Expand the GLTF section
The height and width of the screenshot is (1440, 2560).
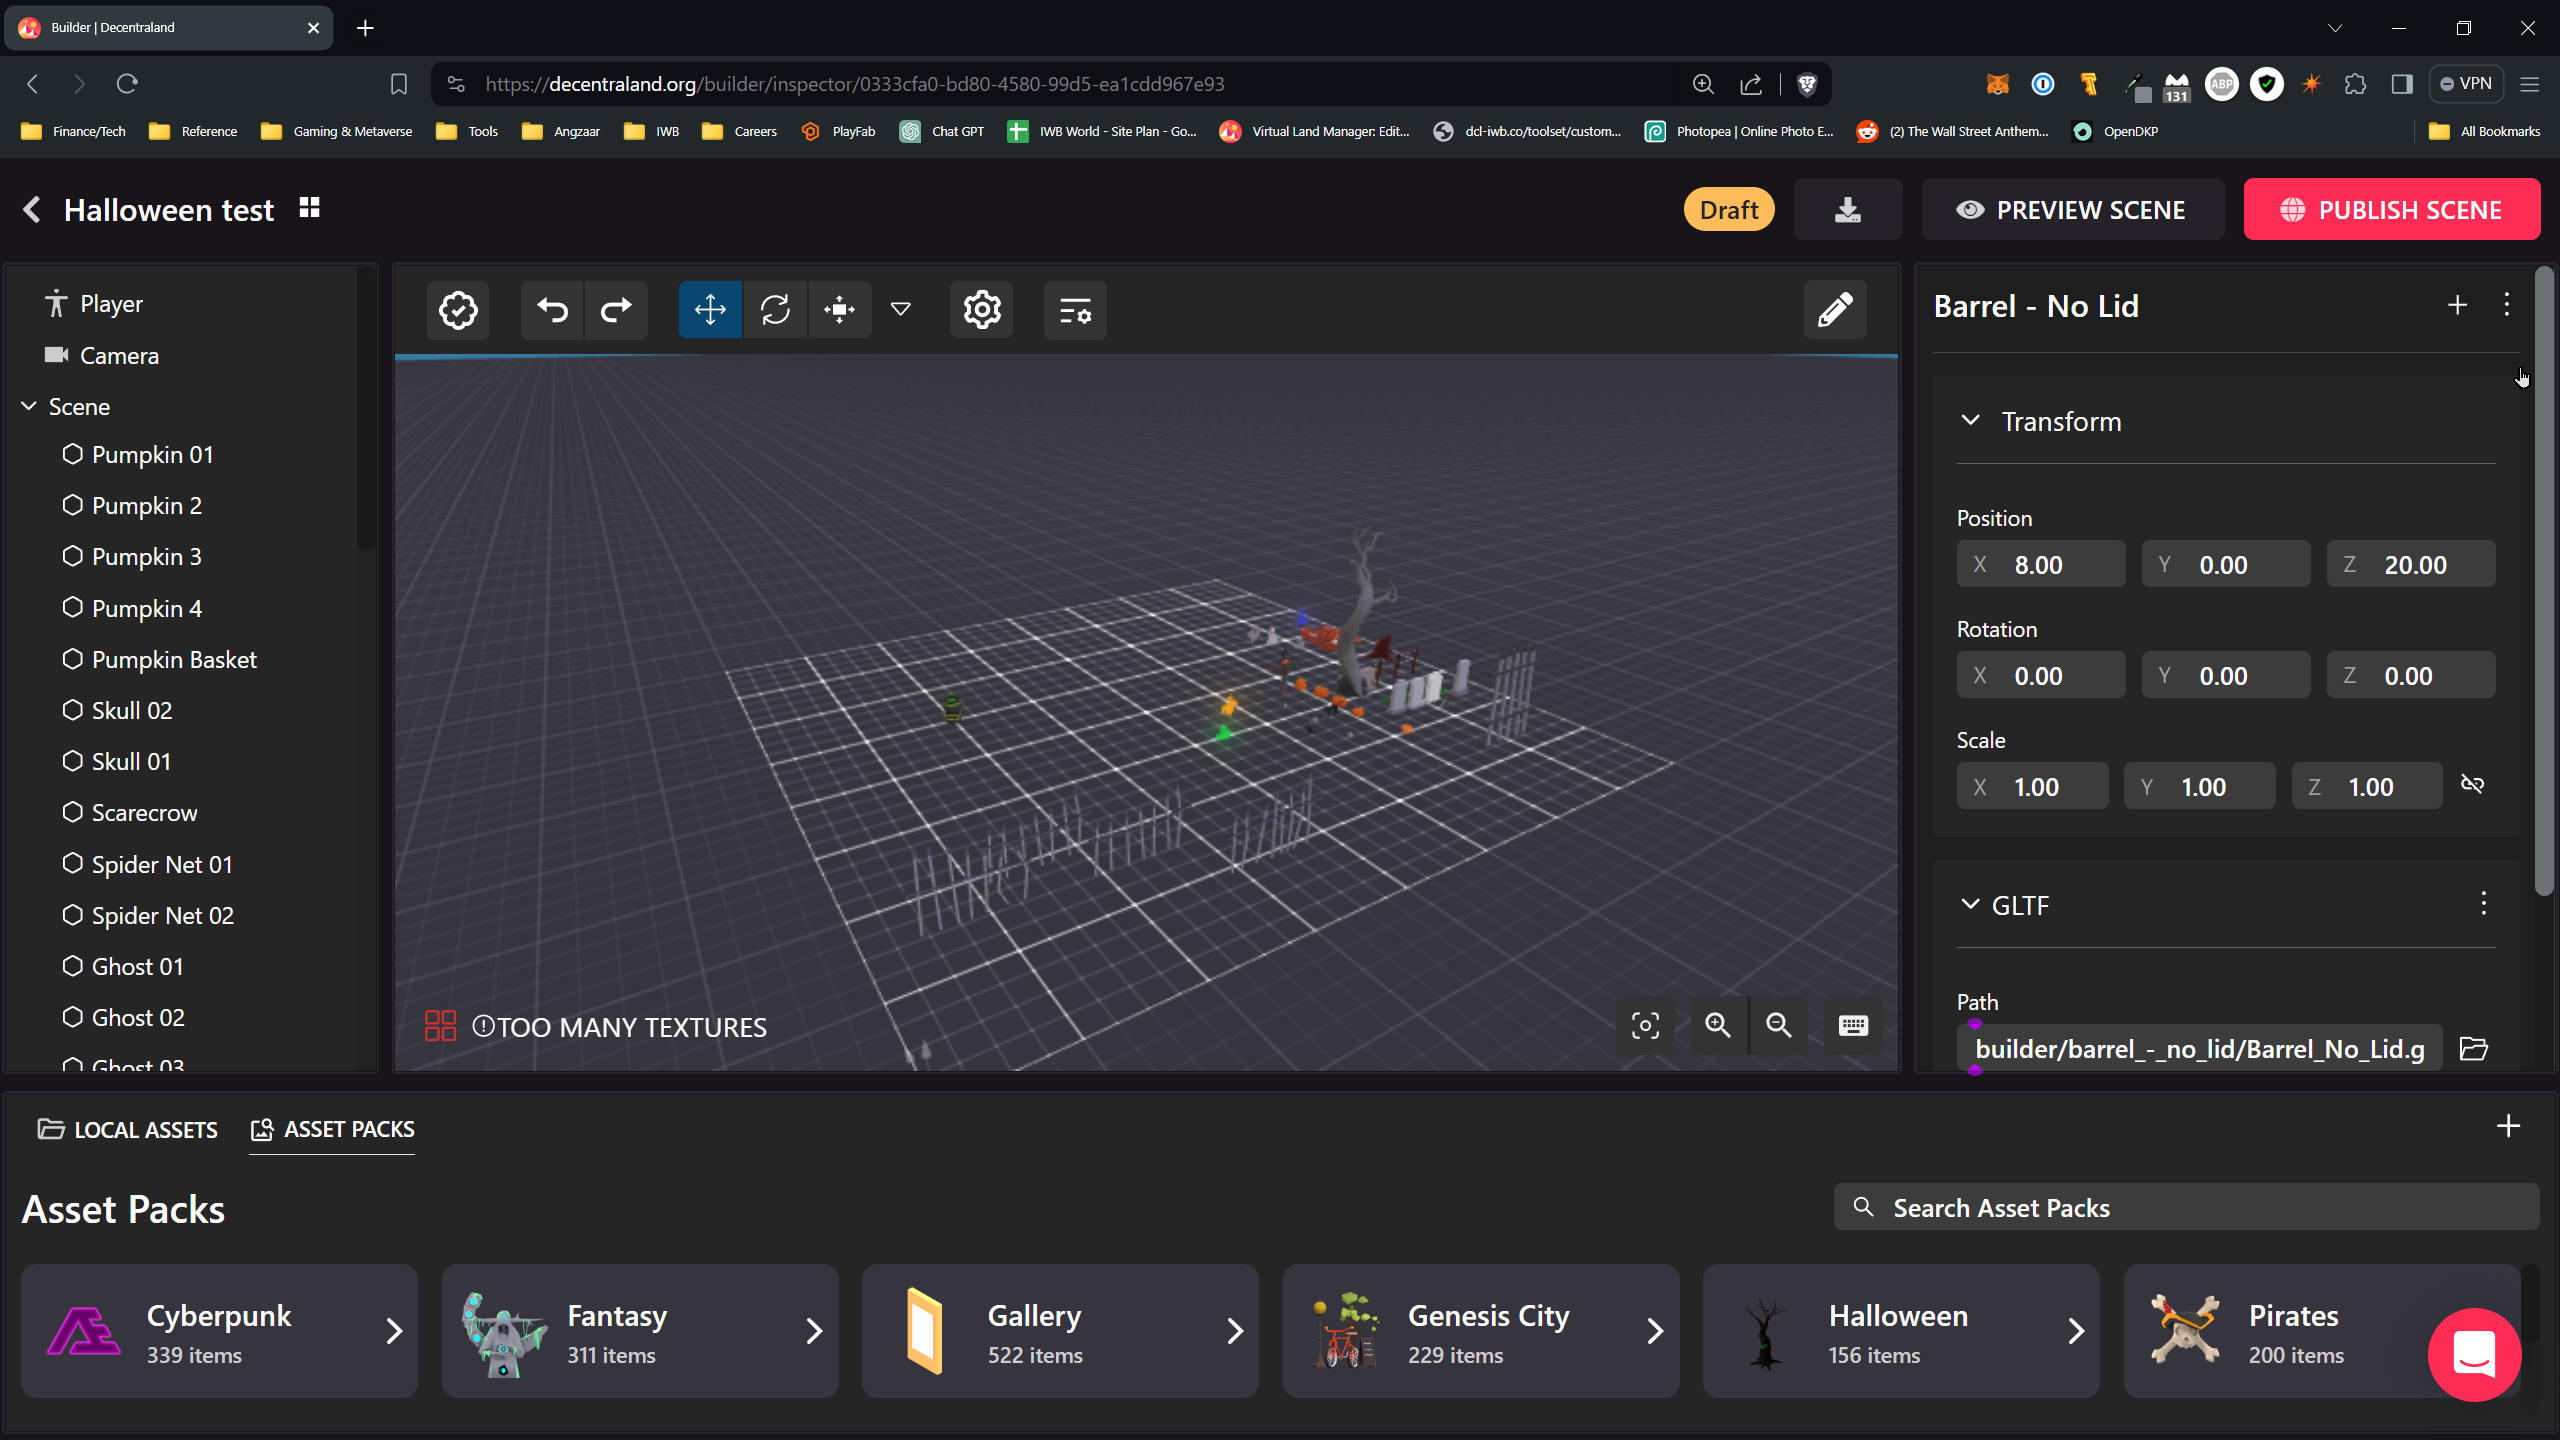[1971, 904]
